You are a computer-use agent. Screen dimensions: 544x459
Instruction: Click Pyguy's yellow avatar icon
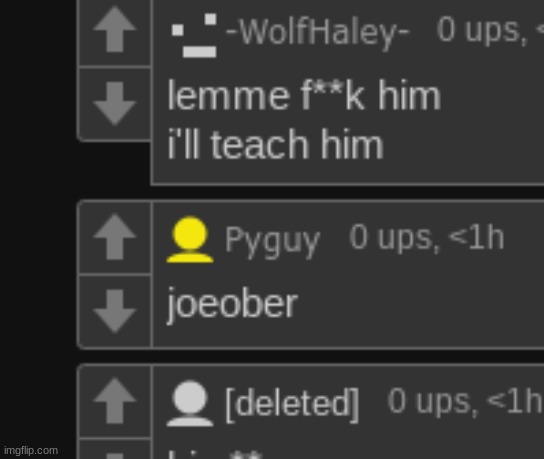coord(190,239)
